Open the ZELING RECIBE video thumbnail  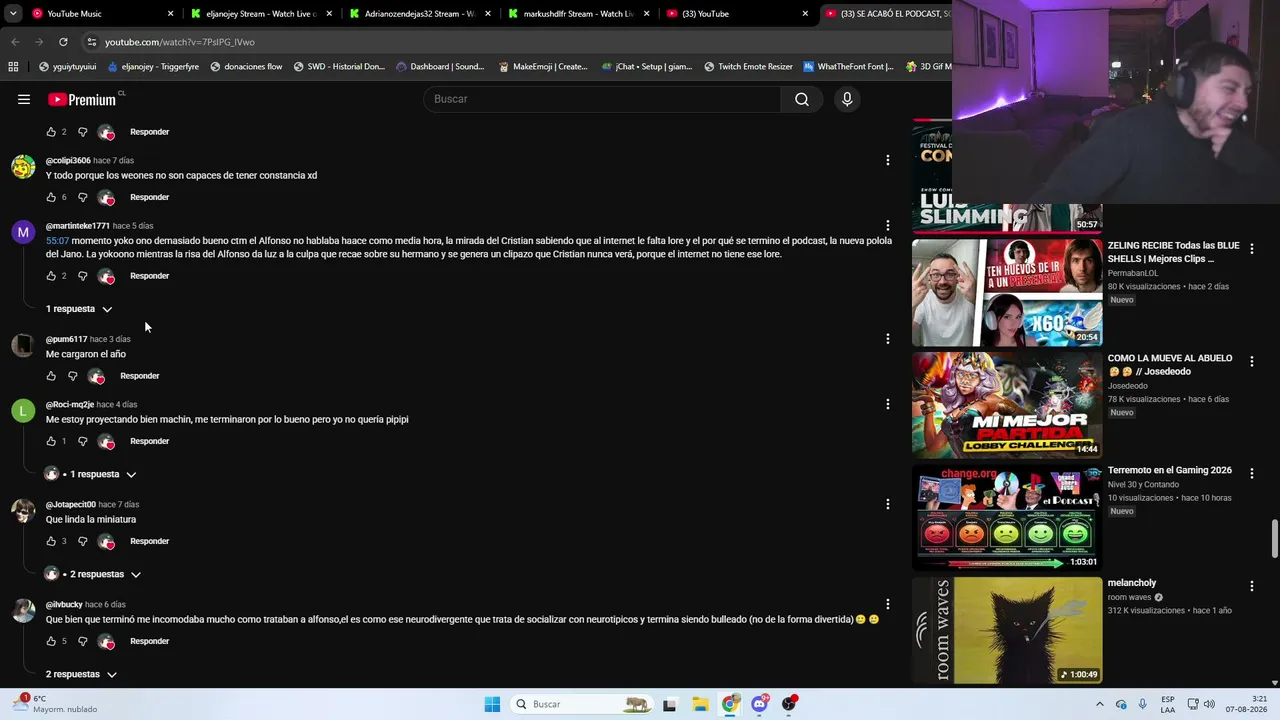tap(1007, 292)
